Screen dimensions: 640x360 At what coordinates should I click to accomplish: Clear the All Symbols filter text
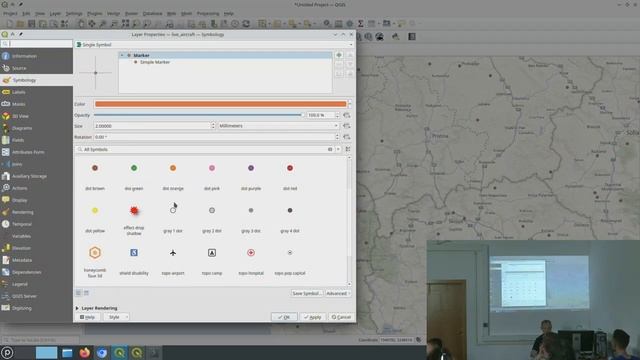point(330,149)
